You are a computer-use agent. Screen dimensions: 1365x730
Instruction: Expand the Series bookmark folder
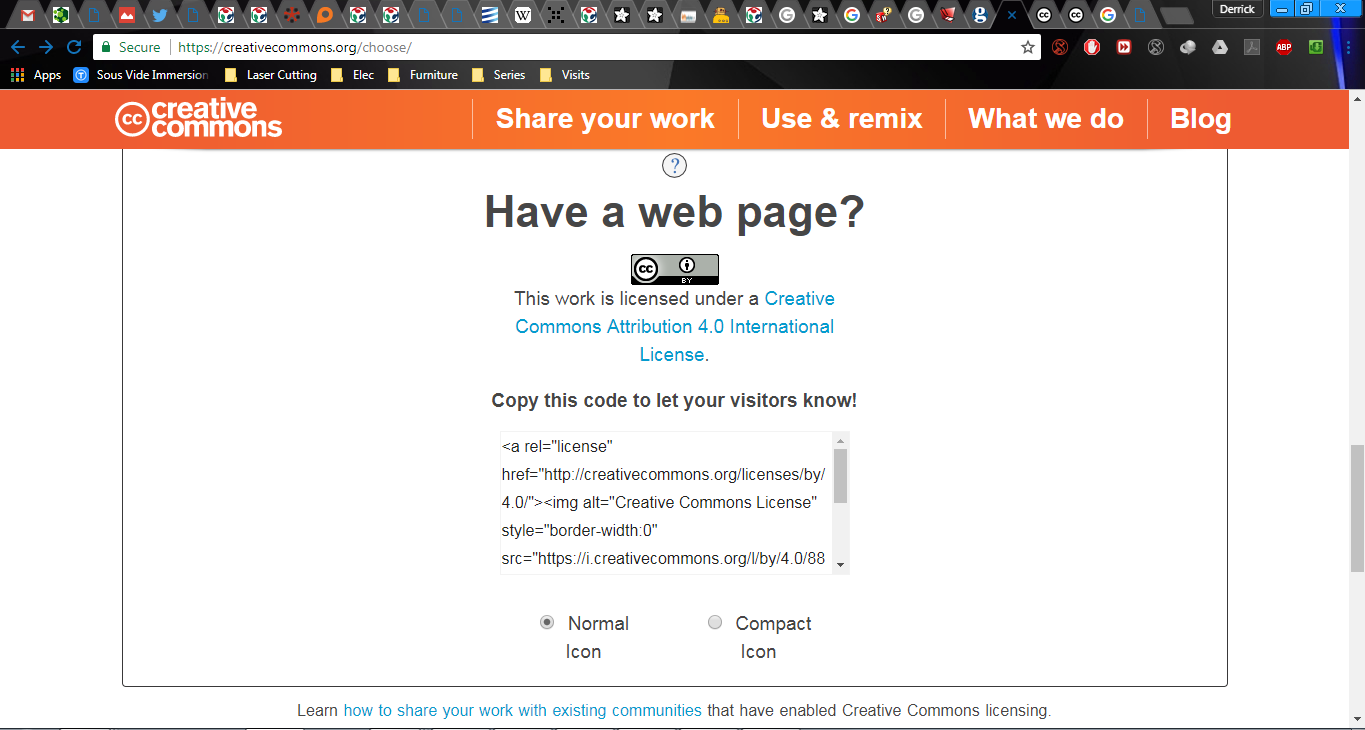click(498, 75)
